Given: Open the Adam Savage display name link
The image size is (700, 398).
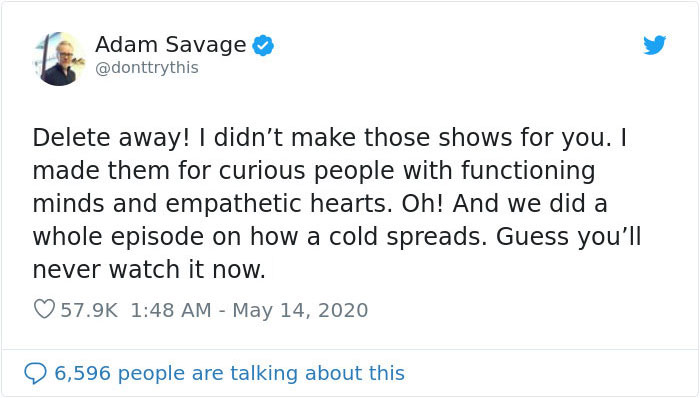Looking at the screenshot, I should [171, 45].
